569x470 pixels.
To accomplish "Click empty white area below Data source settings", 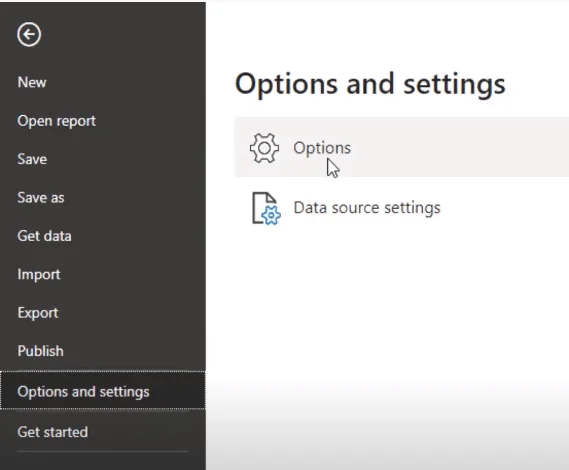I will coord(388,308).
